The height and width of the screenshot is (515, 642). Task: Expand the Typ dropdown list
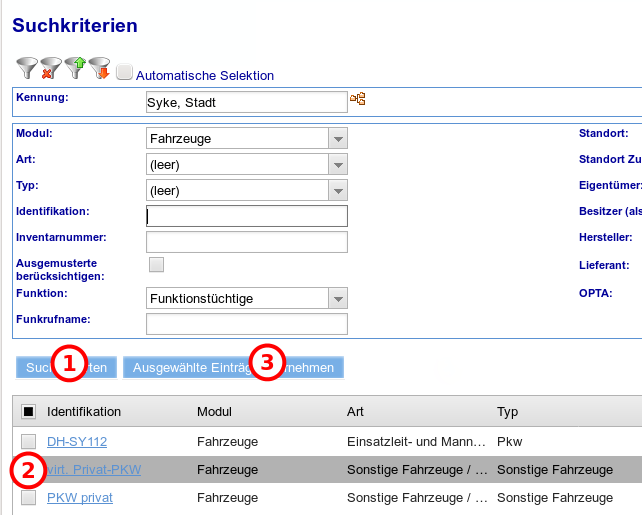click(x=338, y=190)
